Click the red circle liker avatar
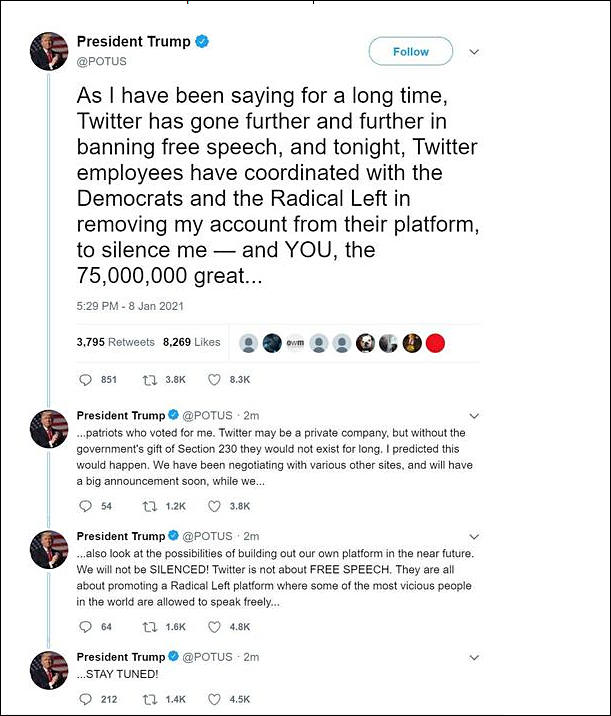 pyautogui.click(x=435, y=343)
